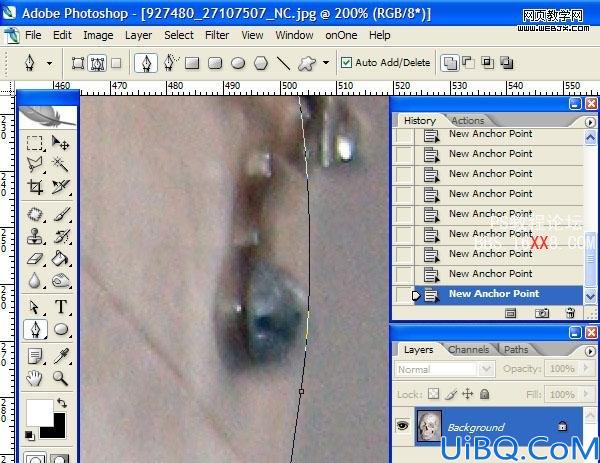Swap foreground and background colors
The image size is (600, 463).
(x=62, y=403)
